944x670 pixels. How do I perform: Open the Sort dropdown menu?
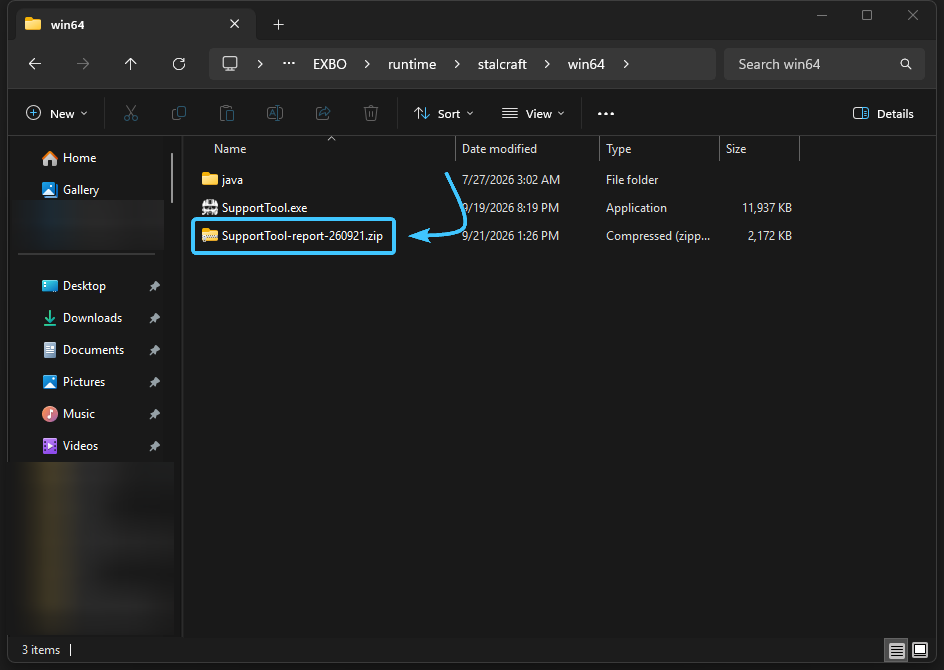pyautogui.click(x=444, y=113)
